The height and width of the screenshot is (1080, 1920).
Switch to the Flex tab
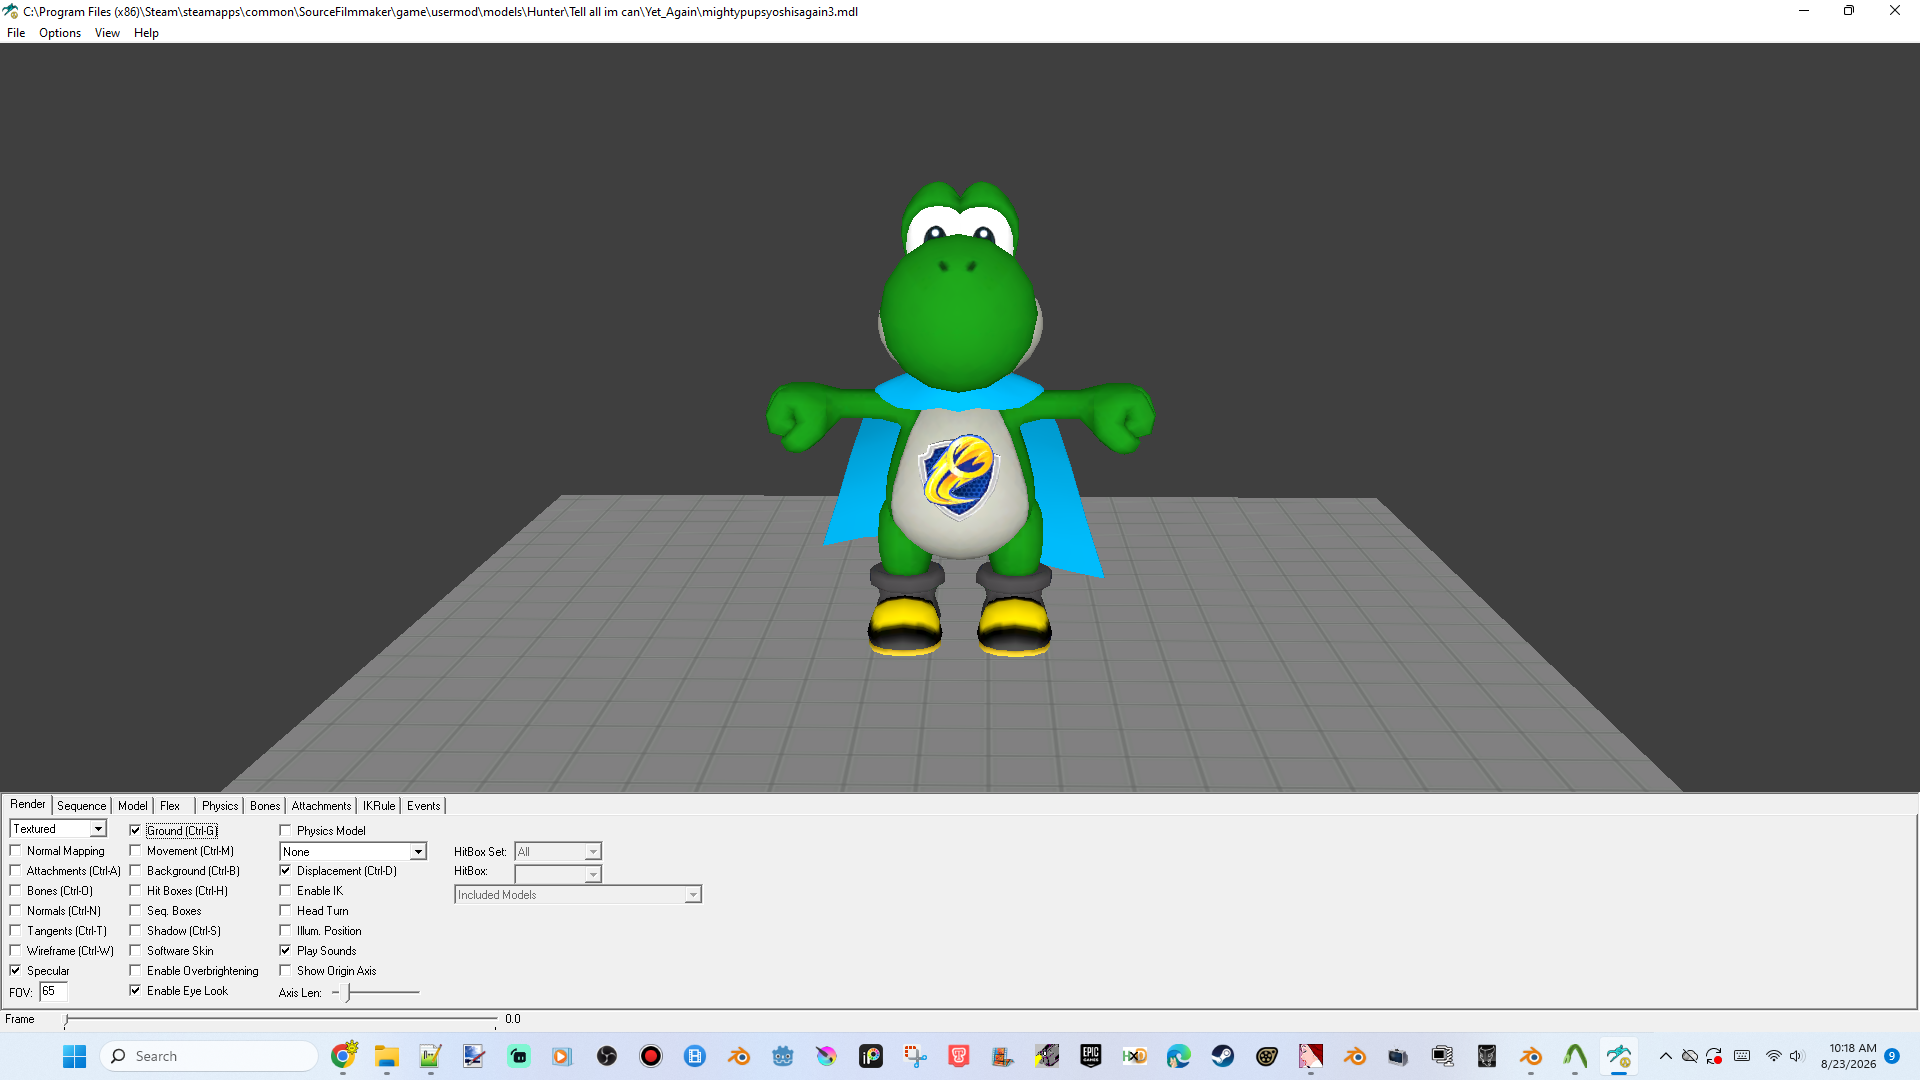[170, 806]
